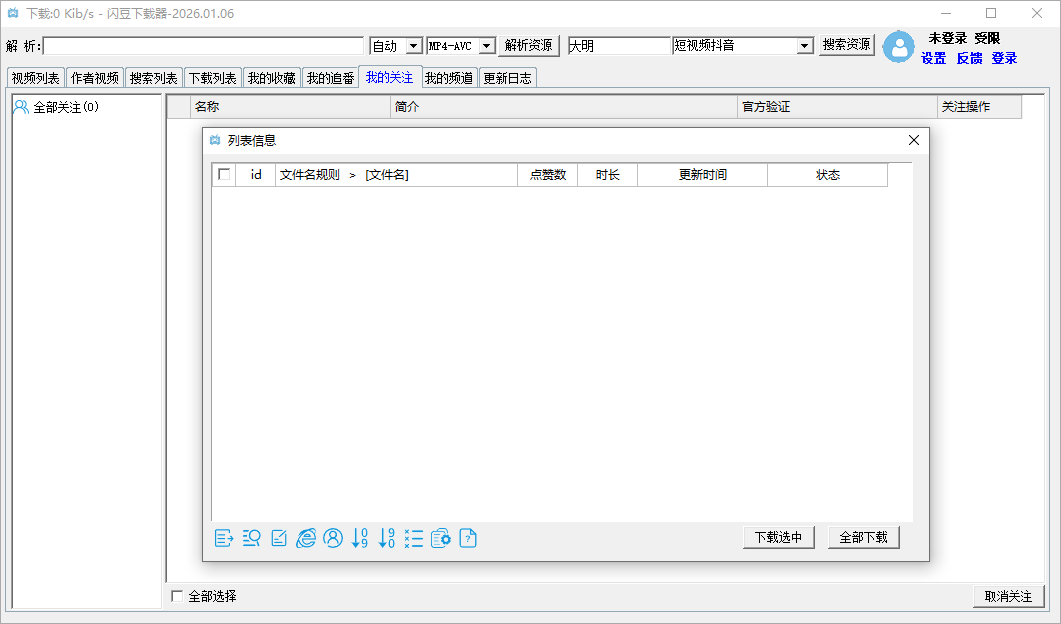Open the MP4-AVC format dropdown
The width and height of the screenshot is (1061, 624).
pos(486,46)
